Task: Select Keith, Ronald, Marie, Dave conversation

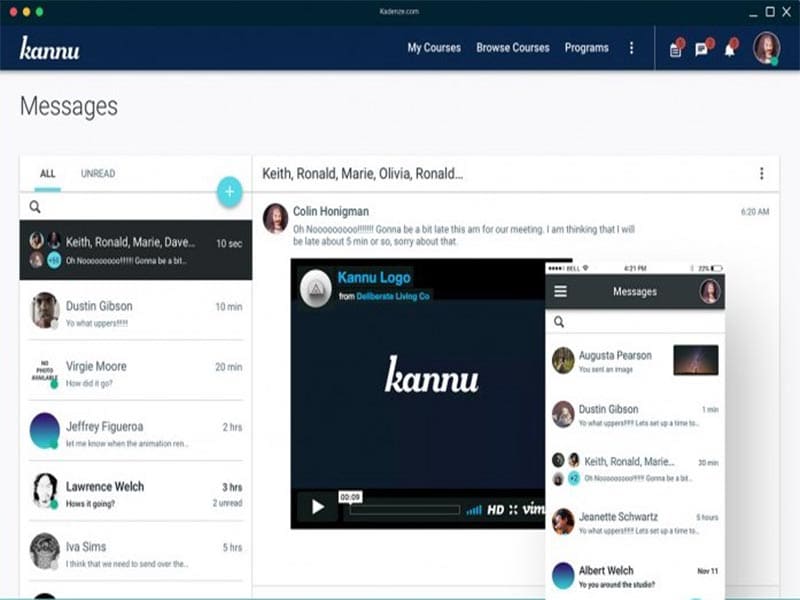Action: tap(136, 250)
